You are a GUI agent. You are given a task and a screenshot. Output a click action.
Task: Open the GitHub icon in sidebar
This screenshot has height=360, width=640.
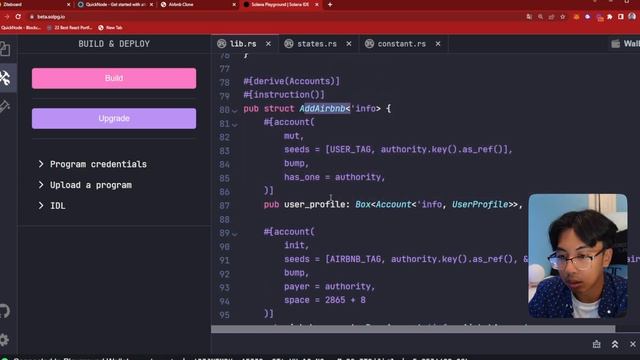click(x=5, y=311)
